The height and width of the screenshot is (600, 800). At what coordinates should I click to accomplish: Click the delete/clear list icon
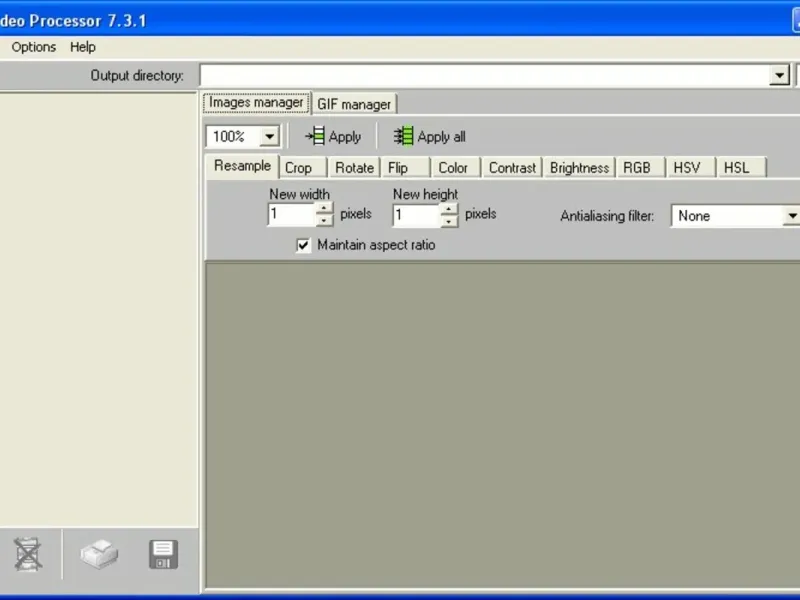28,554
